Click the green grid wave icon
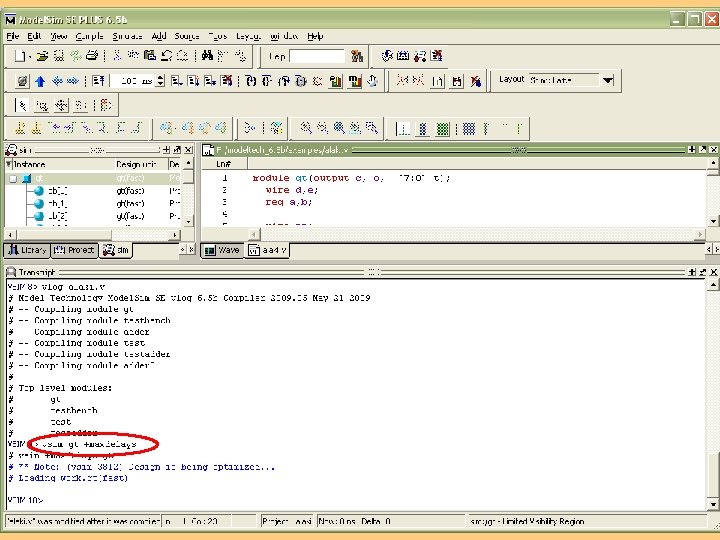 443,129
